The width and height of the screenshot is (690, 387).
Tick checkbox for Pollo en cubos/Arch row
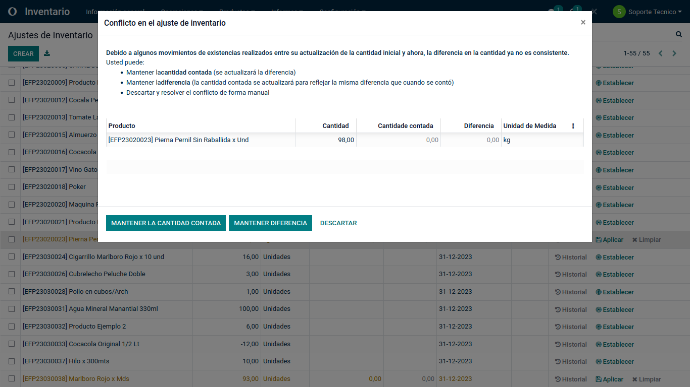pos(12,291)
